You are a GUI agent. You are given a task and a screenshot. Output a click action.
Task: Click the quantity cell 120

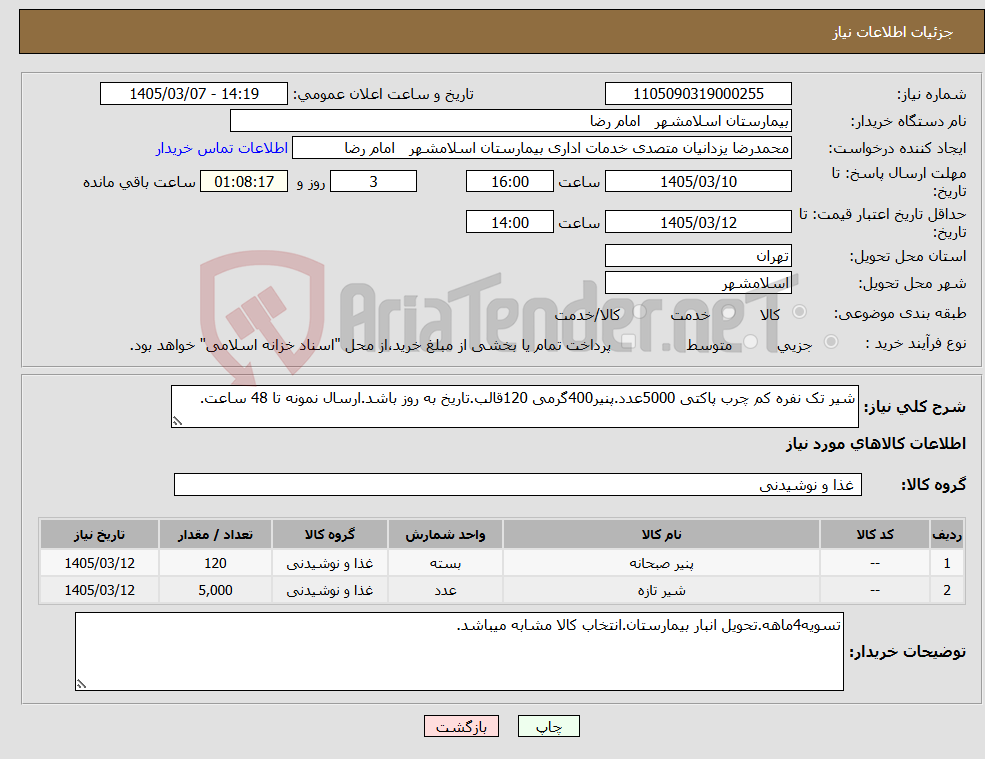coord(215,563)
